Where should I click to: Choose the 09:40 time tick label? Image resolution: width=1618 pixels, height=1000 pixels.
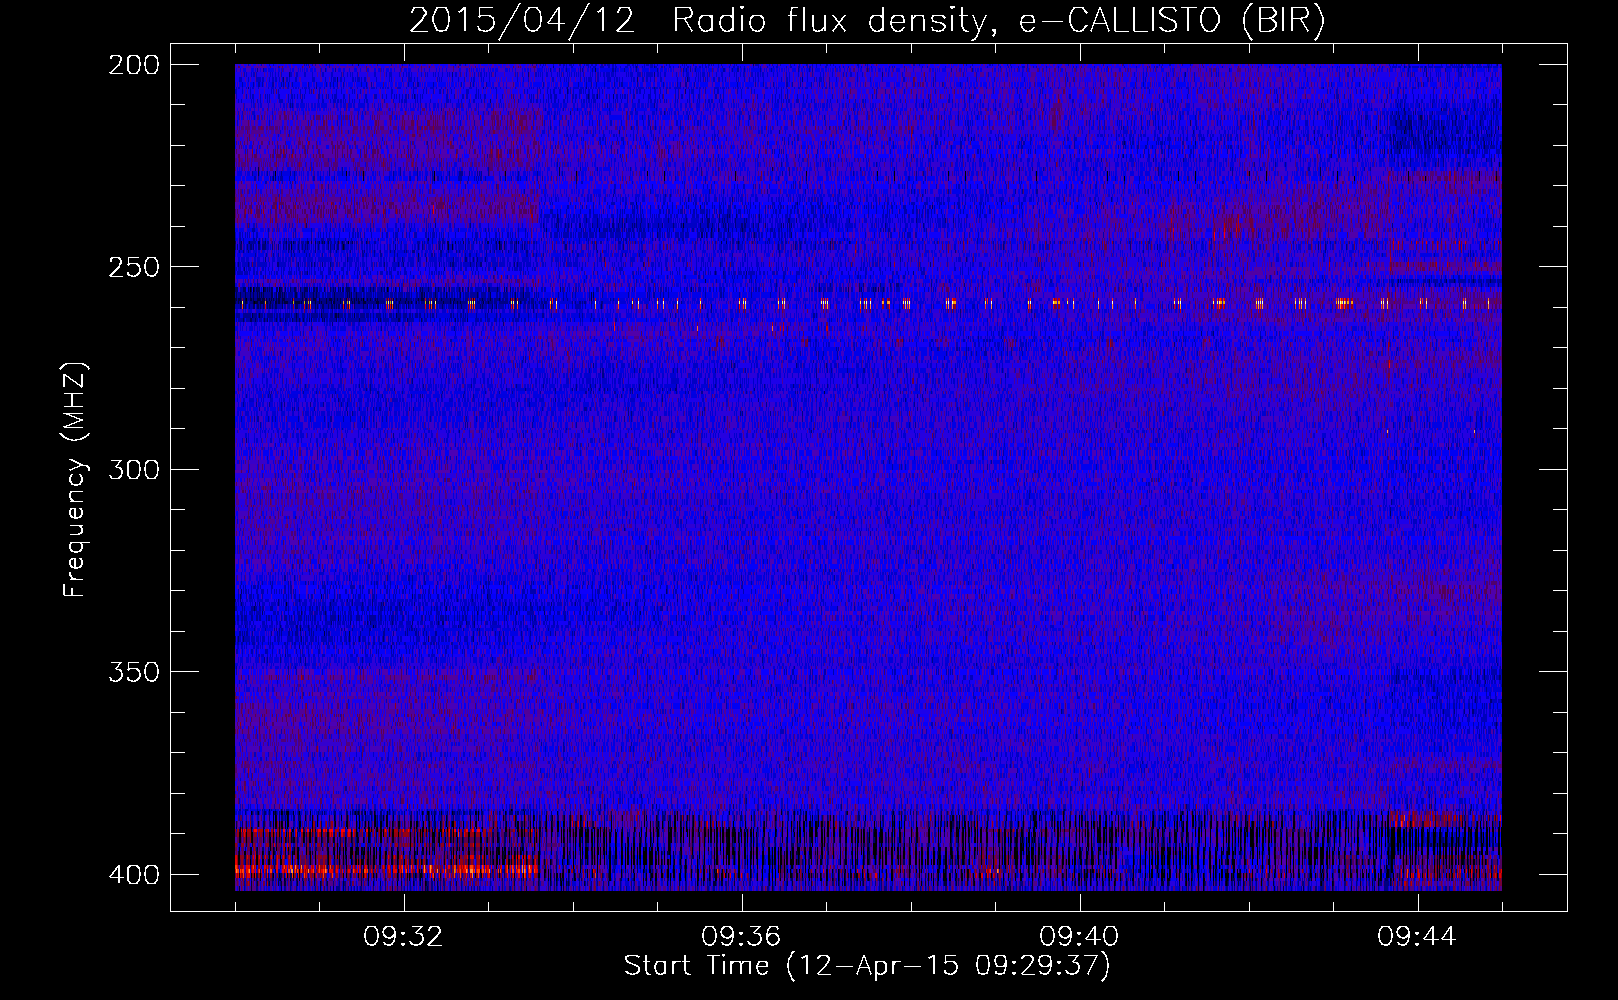point(1080,937)
